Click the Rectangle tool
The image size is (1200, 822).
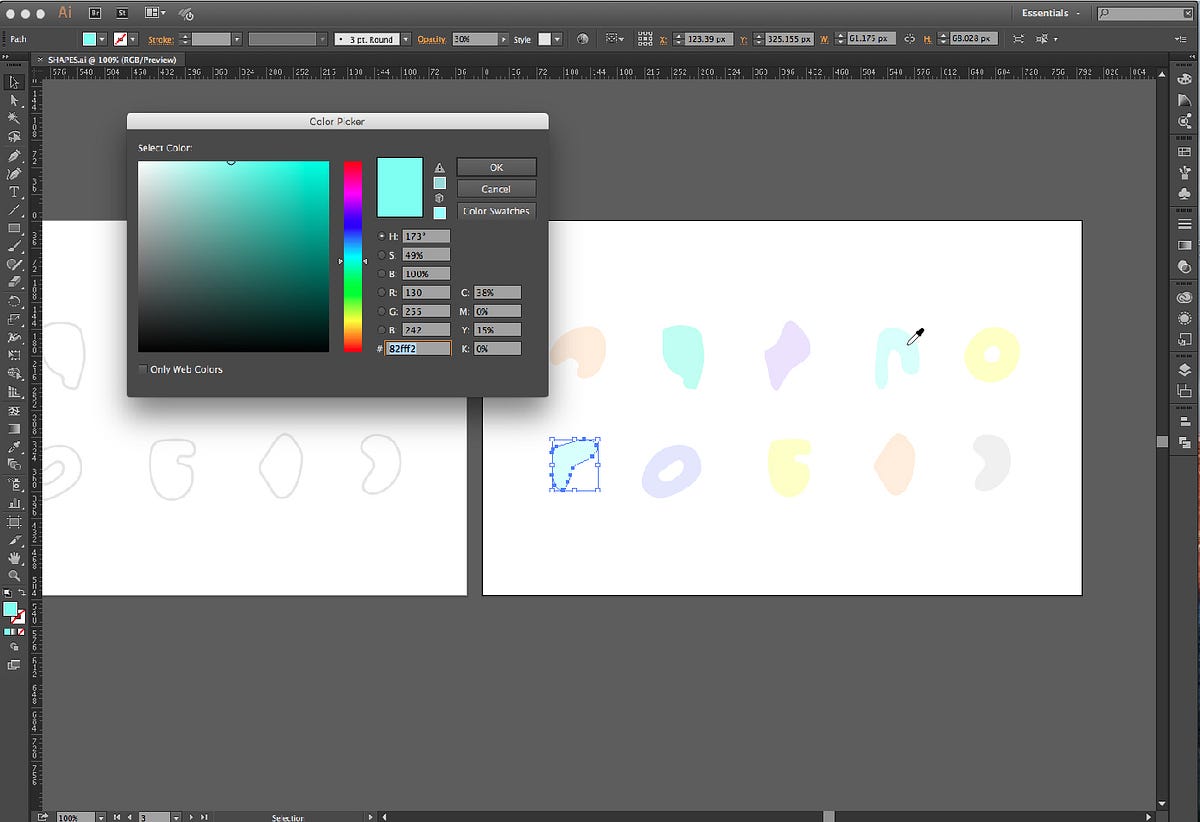pos(14,229)
